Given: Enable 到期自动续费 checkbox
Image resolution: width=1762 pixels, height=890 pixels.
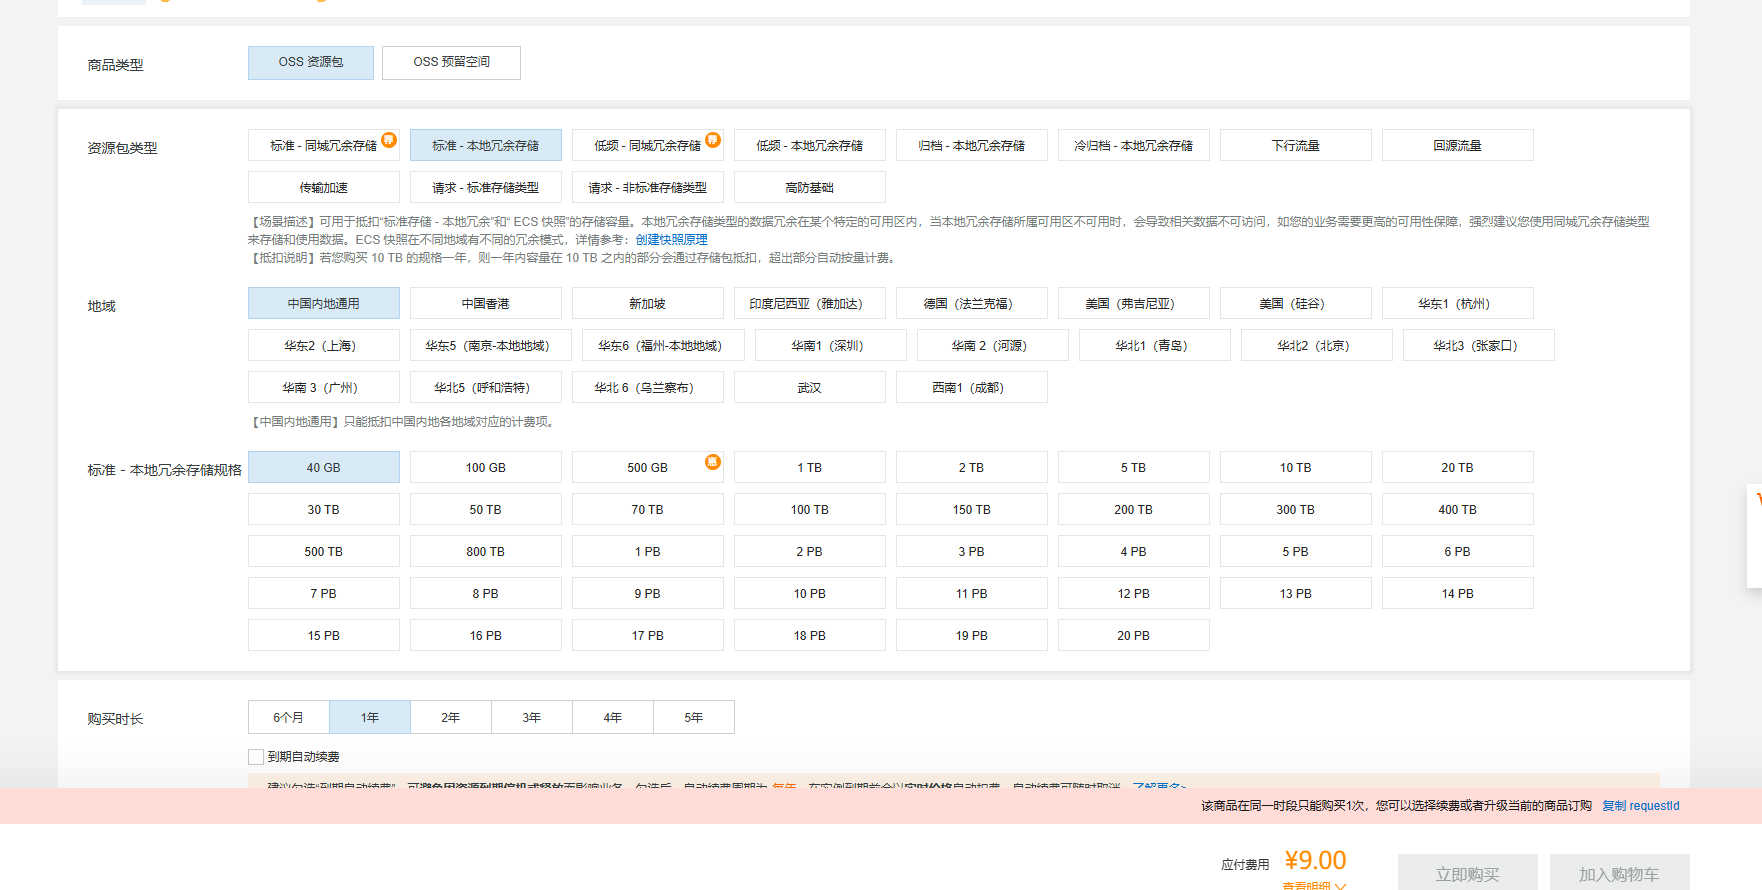Looking at the screenshot, I should [256, 757].
